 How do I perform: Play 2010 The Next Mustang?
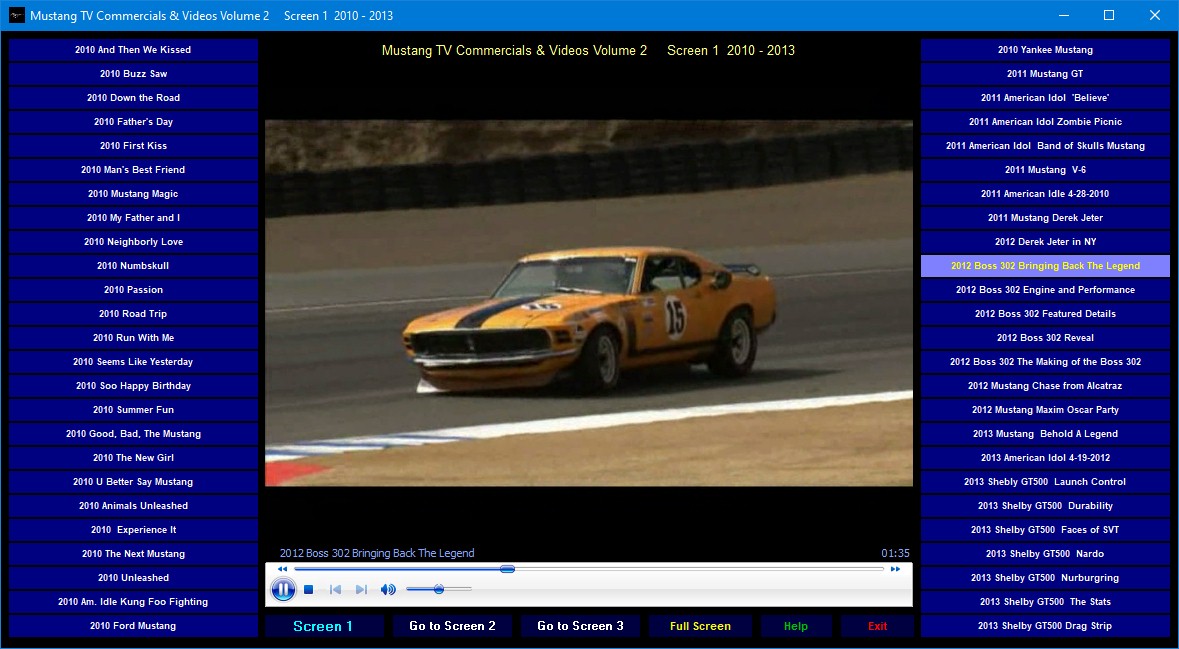[133, 554]
